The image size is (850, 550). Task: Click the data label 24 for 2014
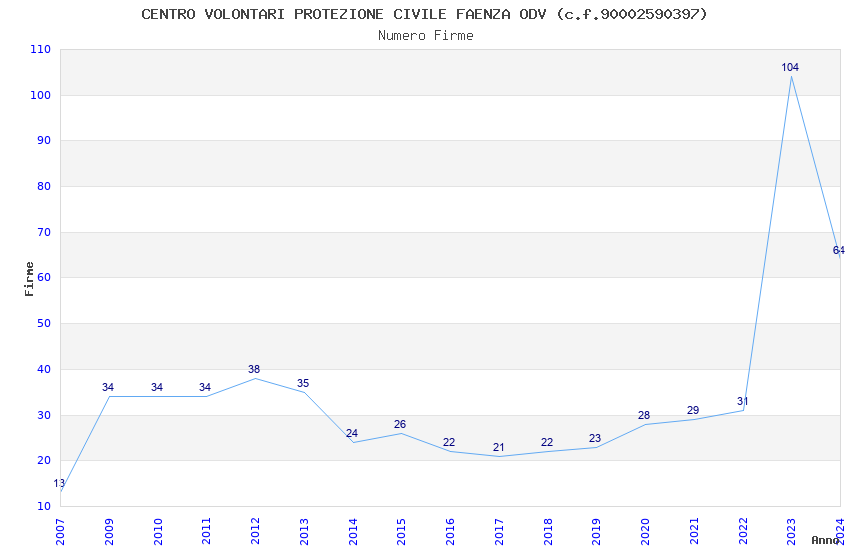(x=352, y=433)
